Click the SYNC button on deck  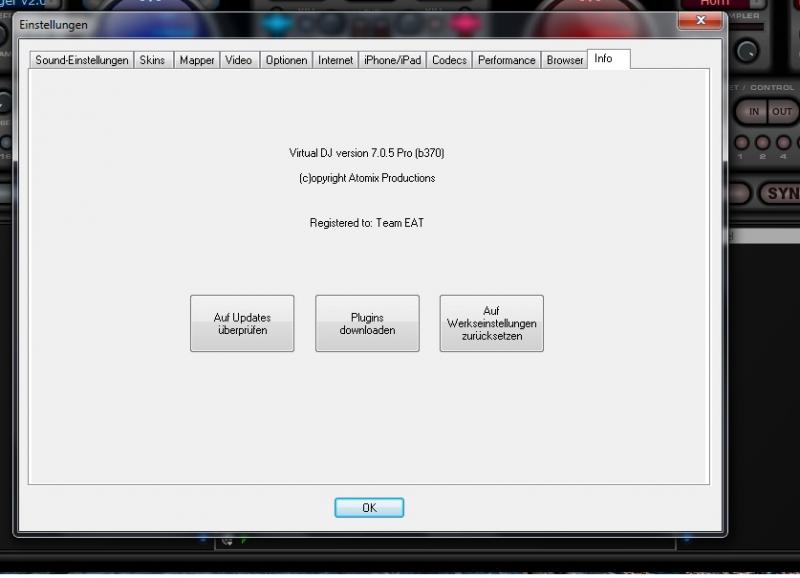click(x=781, y=194)
